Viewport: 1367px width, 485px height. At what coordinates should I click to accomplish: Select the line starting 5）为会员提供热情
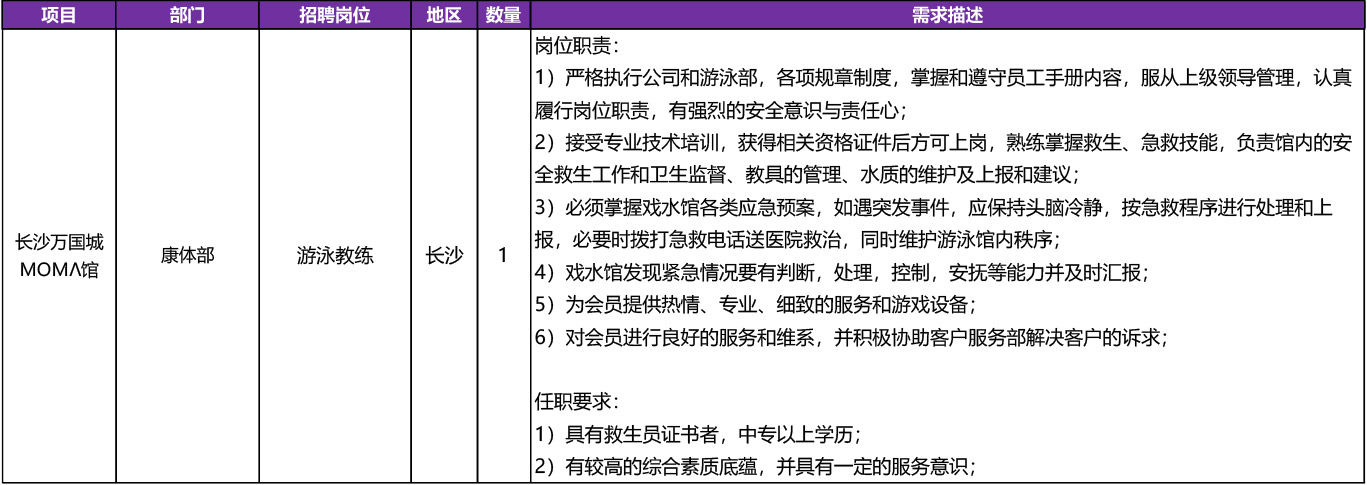pyautogui.click(x=755, y=305)
